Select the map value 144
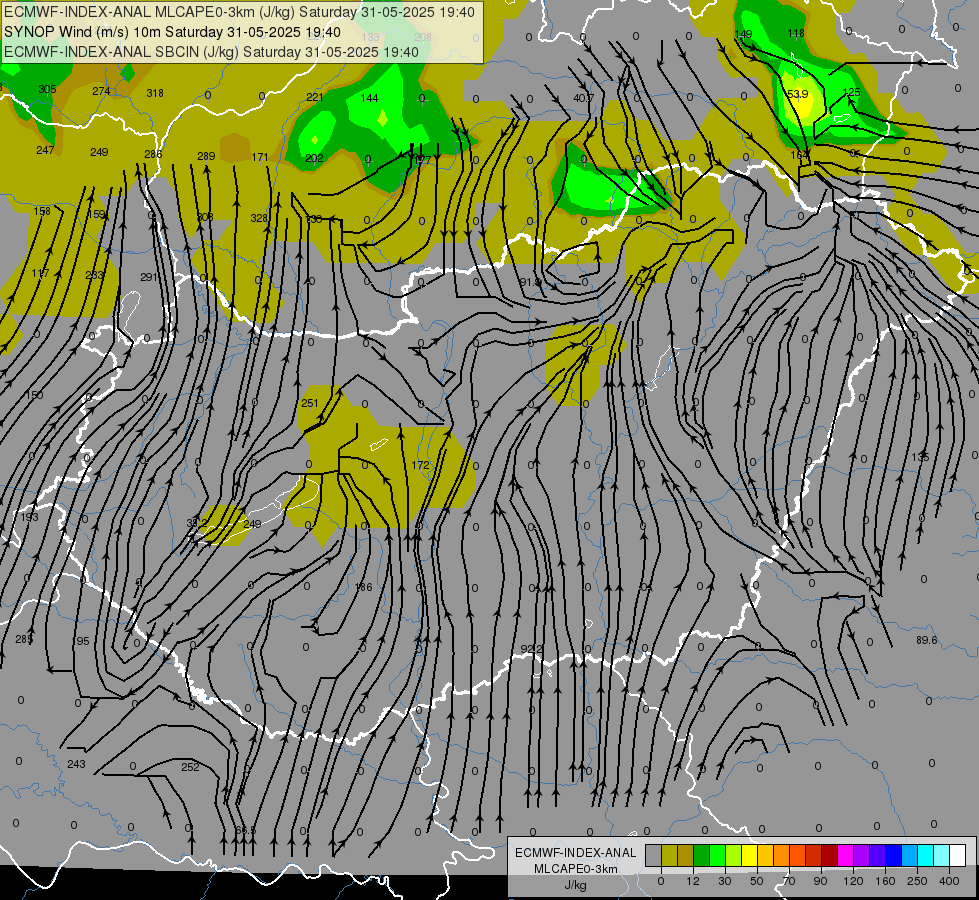979x900 pixels. click(x=370, y=98)
